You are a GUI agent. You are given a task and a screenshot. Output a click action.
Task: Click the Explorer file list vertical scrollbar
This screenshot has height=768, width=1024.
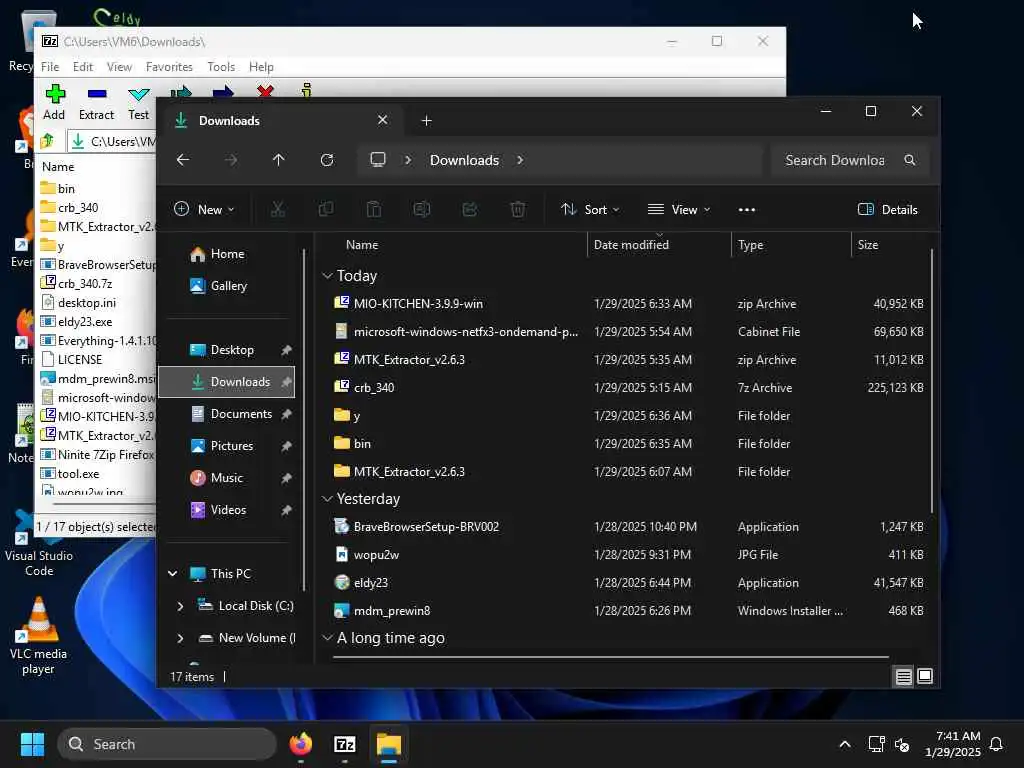click(932, 381)
